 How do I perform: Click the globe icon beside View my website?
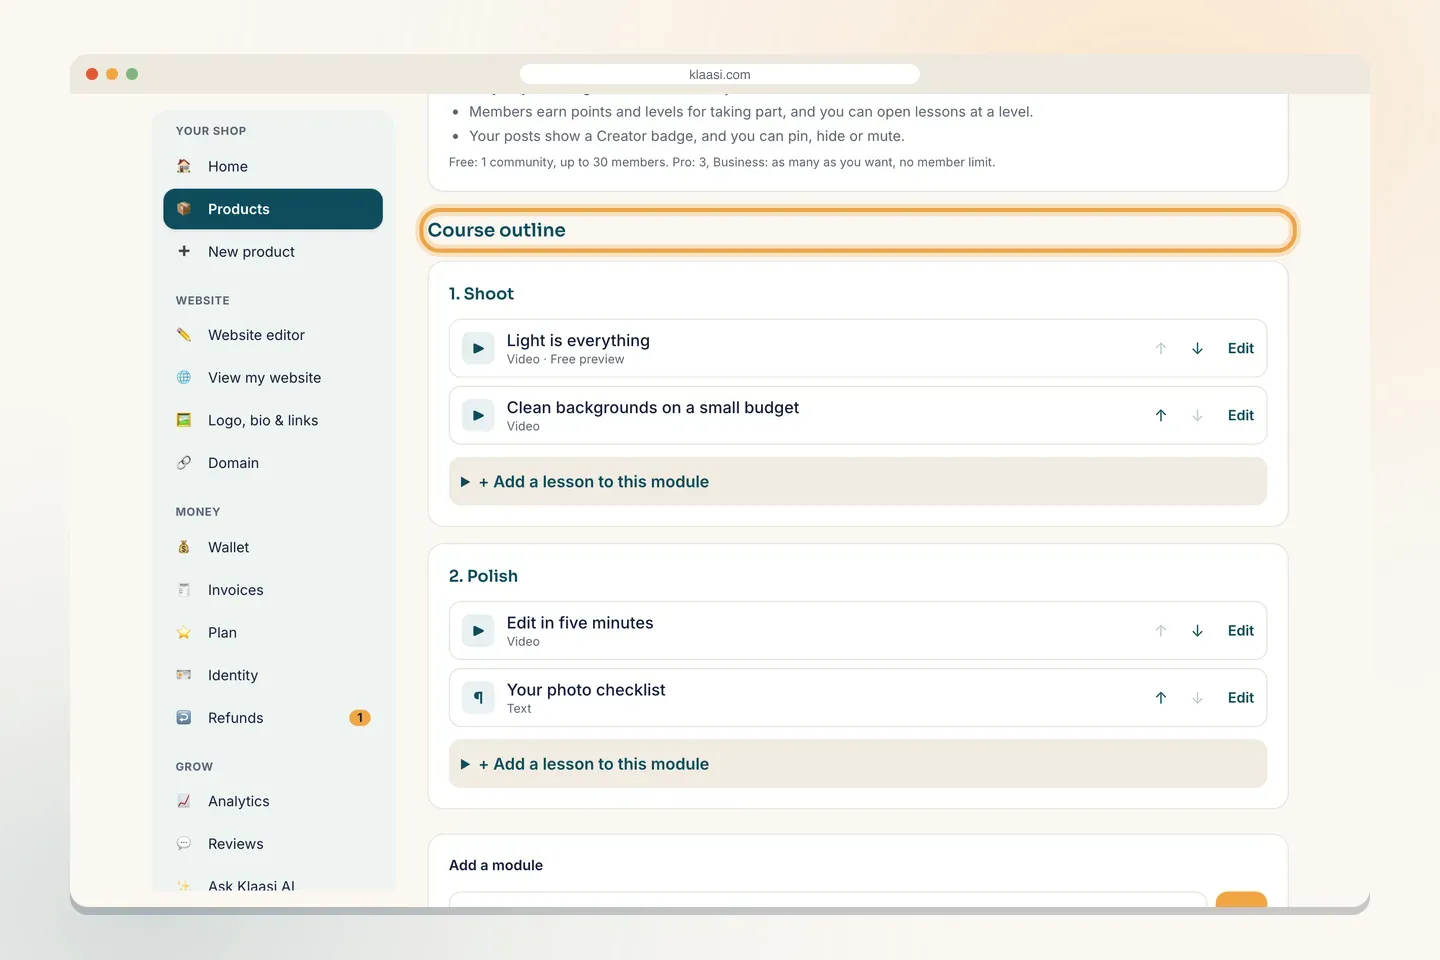[184, 378]
